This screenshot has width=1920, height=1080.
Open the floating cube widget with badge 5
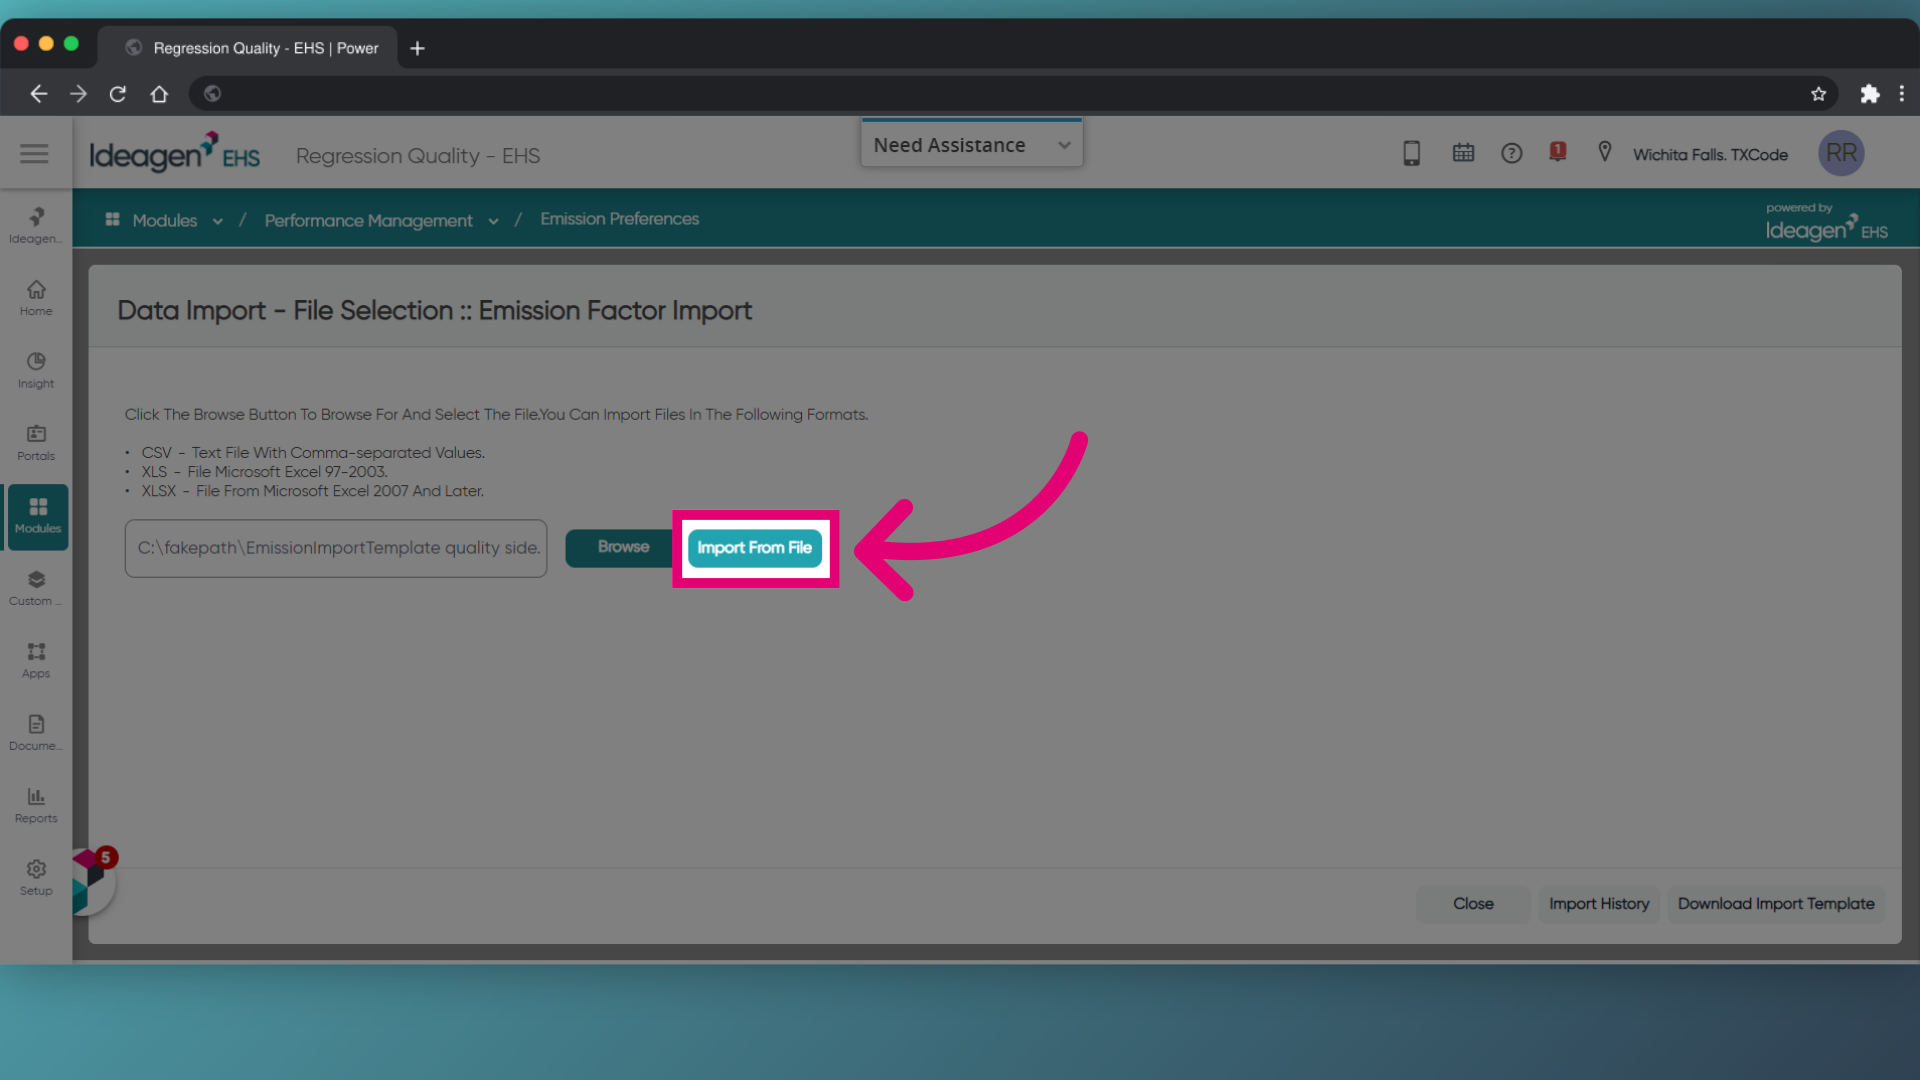pyautogui.click(x=93, y=880)
